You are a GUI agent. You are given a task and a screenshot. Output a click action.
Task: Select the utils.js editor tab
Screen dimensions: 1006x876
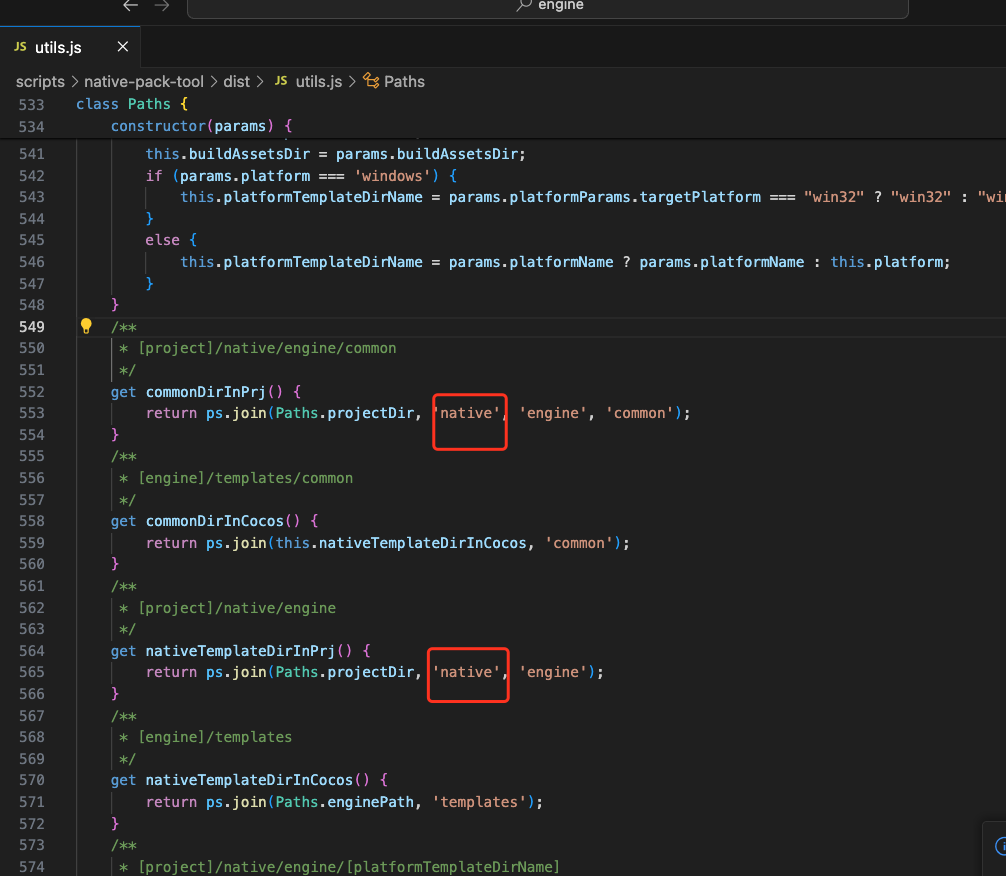pyautogui.click(x=70, y=47)
